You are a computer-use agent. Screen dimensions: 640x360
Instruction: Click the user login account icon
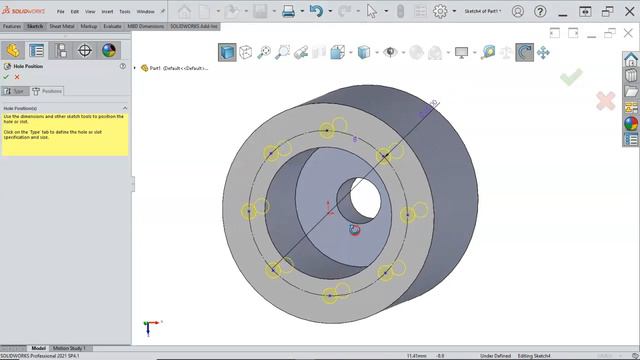(x=518, y=11)
